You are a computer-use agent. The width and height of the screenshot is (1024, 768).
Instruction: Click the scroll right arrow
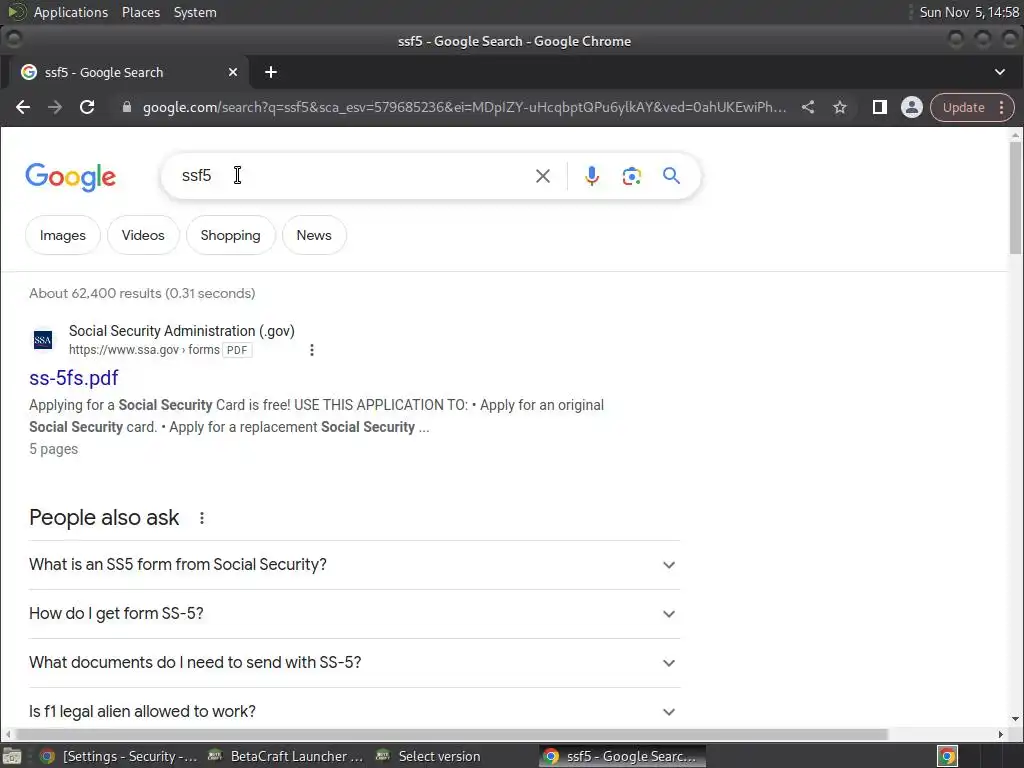pyautogui.click(x=1000, y=734)
